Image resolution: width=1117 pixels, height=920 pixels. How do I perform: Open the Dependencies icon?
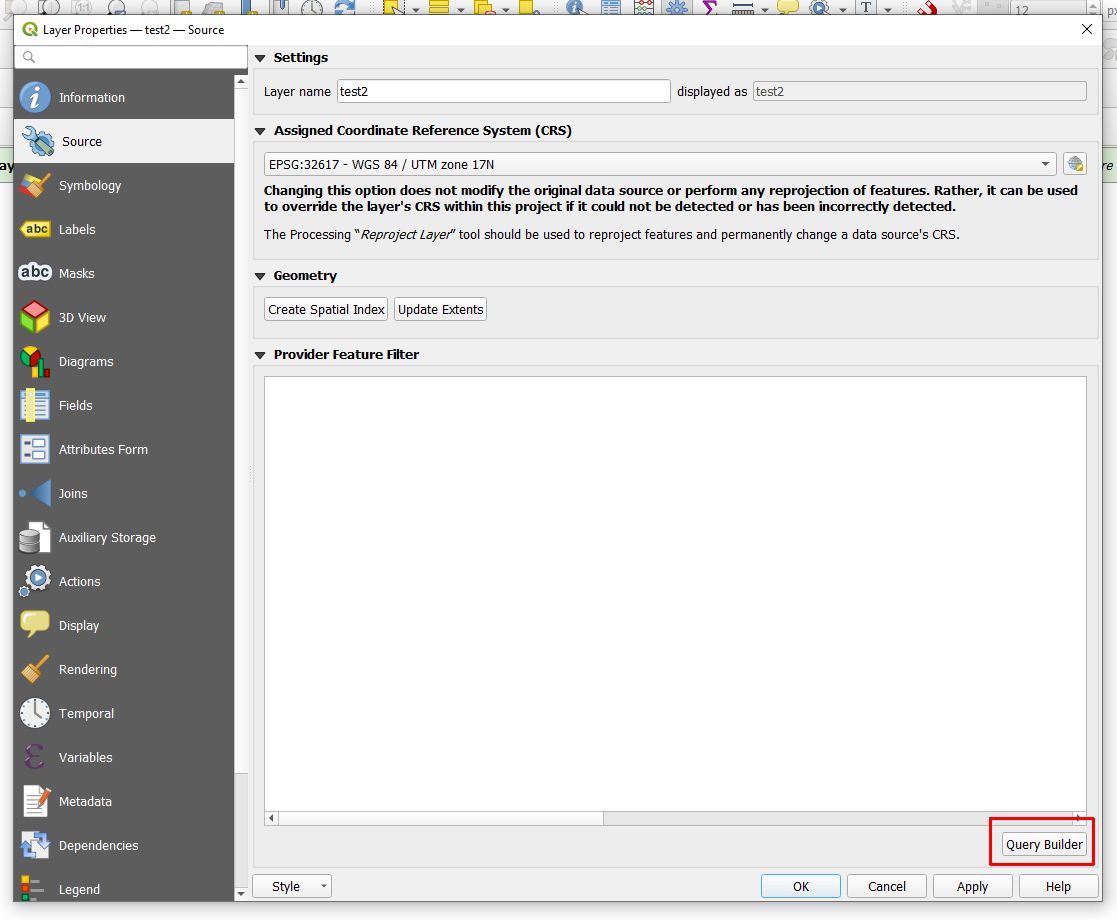click(35, 845)
